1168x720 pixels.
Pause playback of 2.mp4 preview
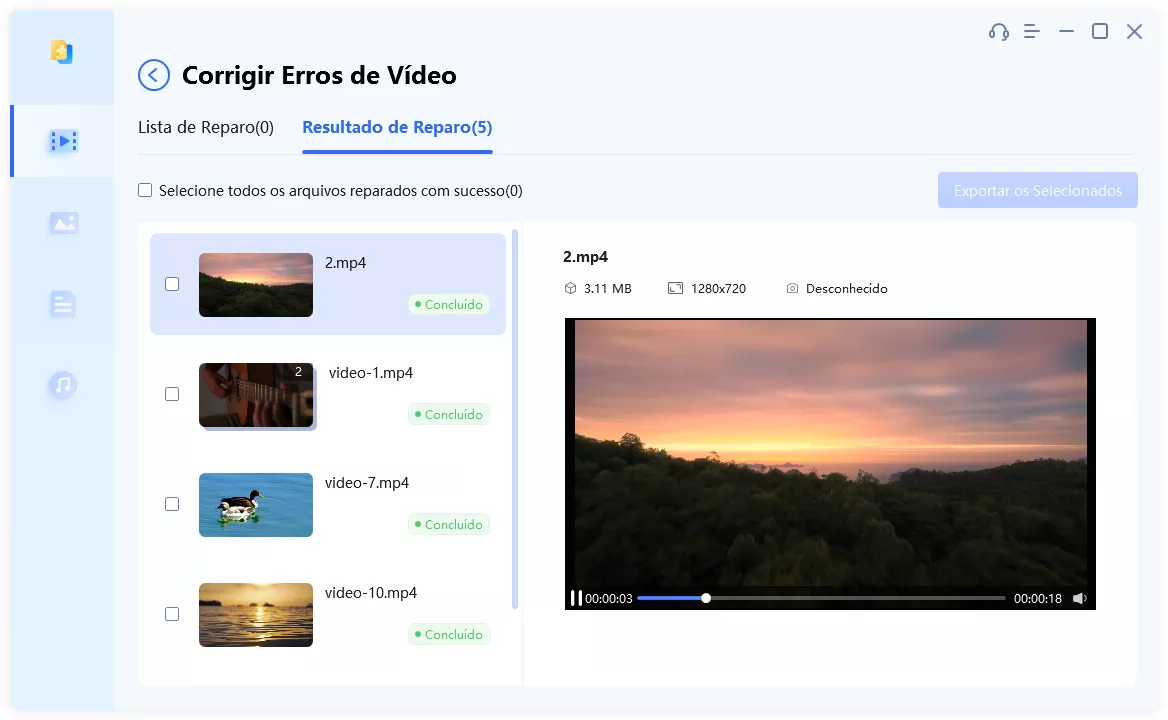coord(577,597)
